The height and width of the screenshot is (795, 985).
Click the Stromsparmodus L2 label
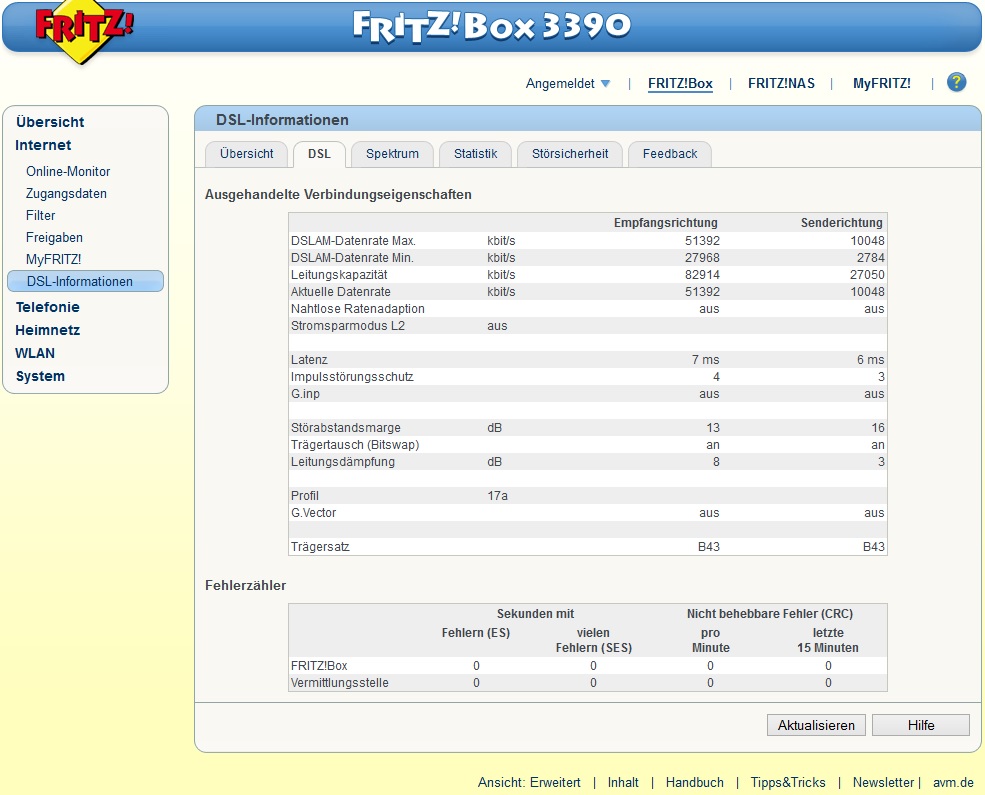[x=347, y=326]
